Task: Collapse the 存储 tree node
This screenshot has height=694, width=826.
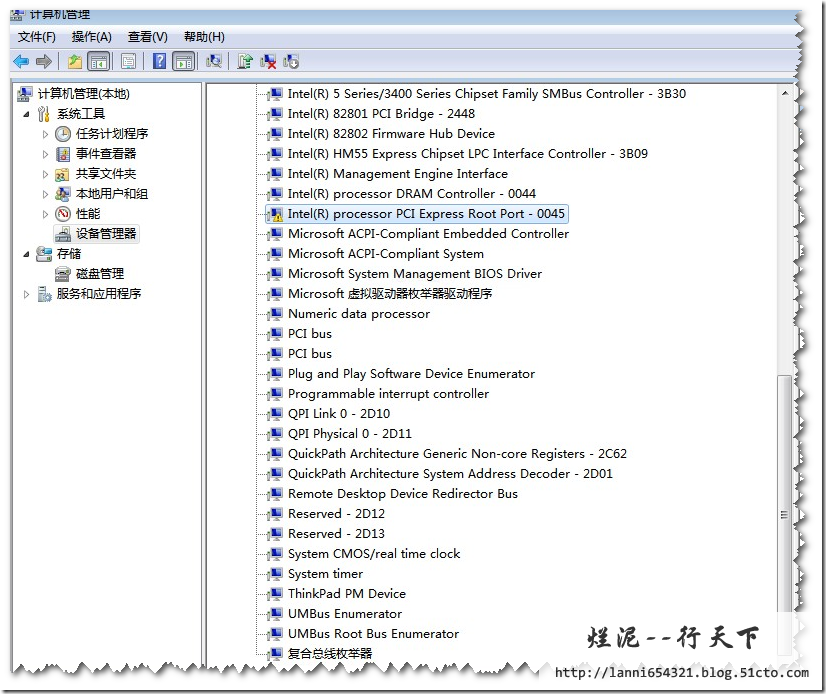Action: click(x=26, y=254)
